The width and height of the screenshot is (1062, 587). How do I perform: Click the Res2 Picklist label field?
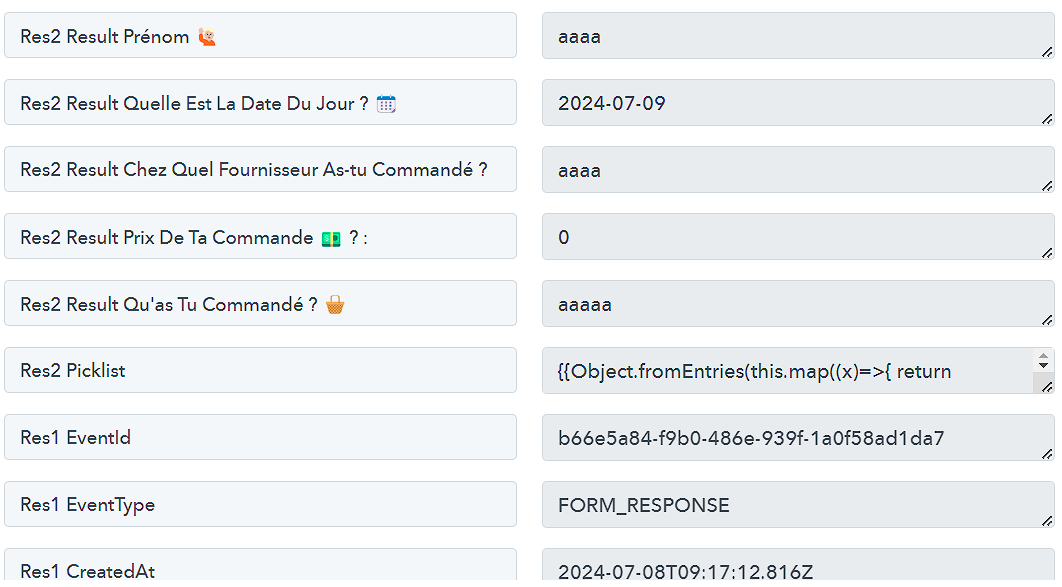(x=261, y=370)
